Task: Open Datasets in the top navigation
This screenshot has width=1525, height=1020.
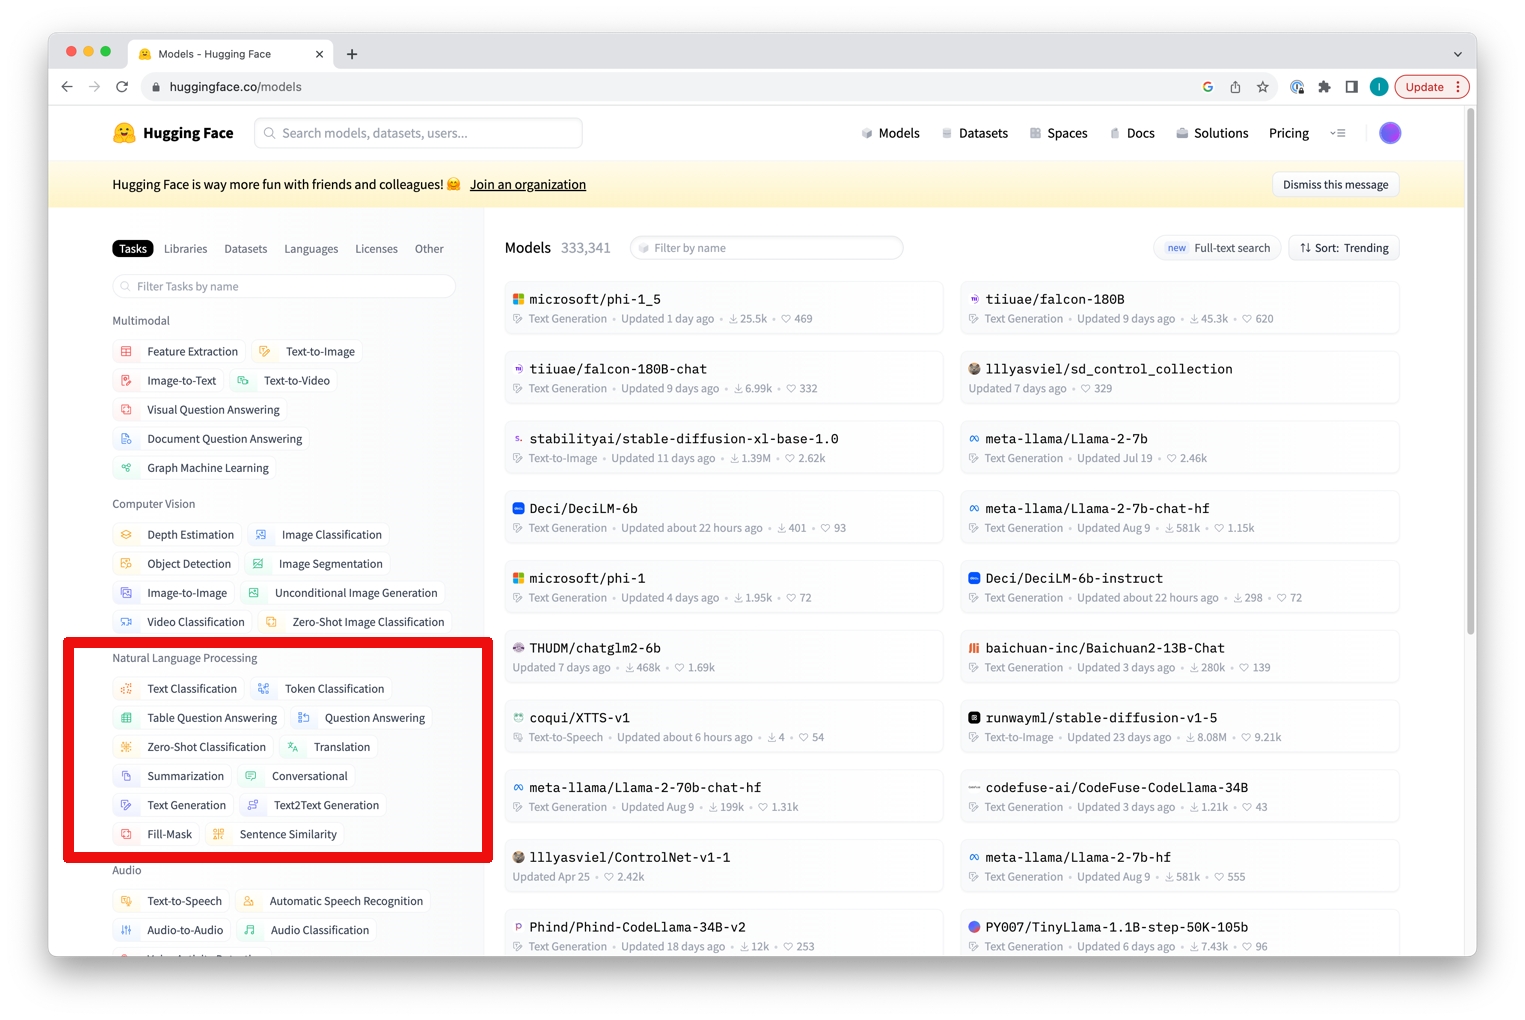Action: click(x=975, y=133)
